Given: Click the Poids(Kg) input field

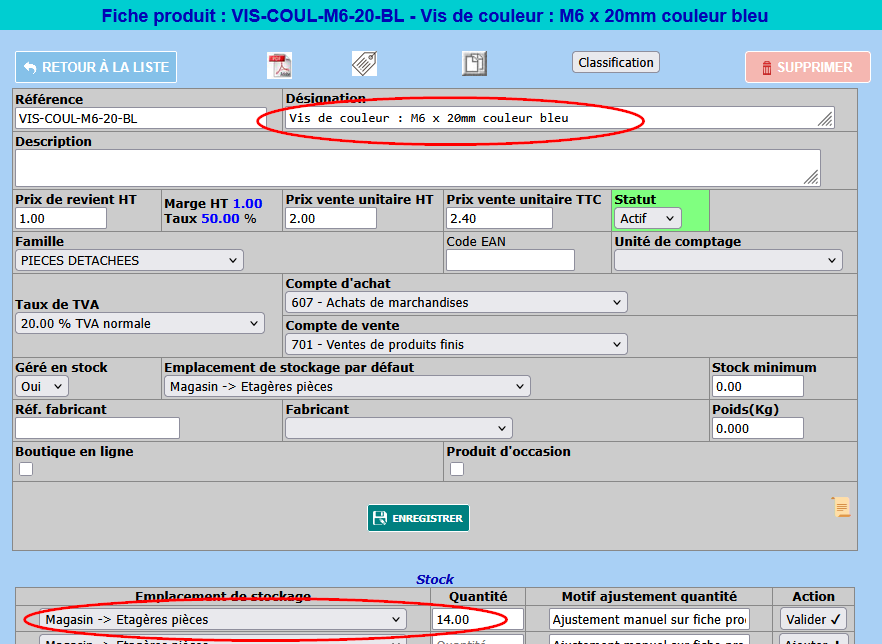Looking at the screenshot, I should click(758, 429).
